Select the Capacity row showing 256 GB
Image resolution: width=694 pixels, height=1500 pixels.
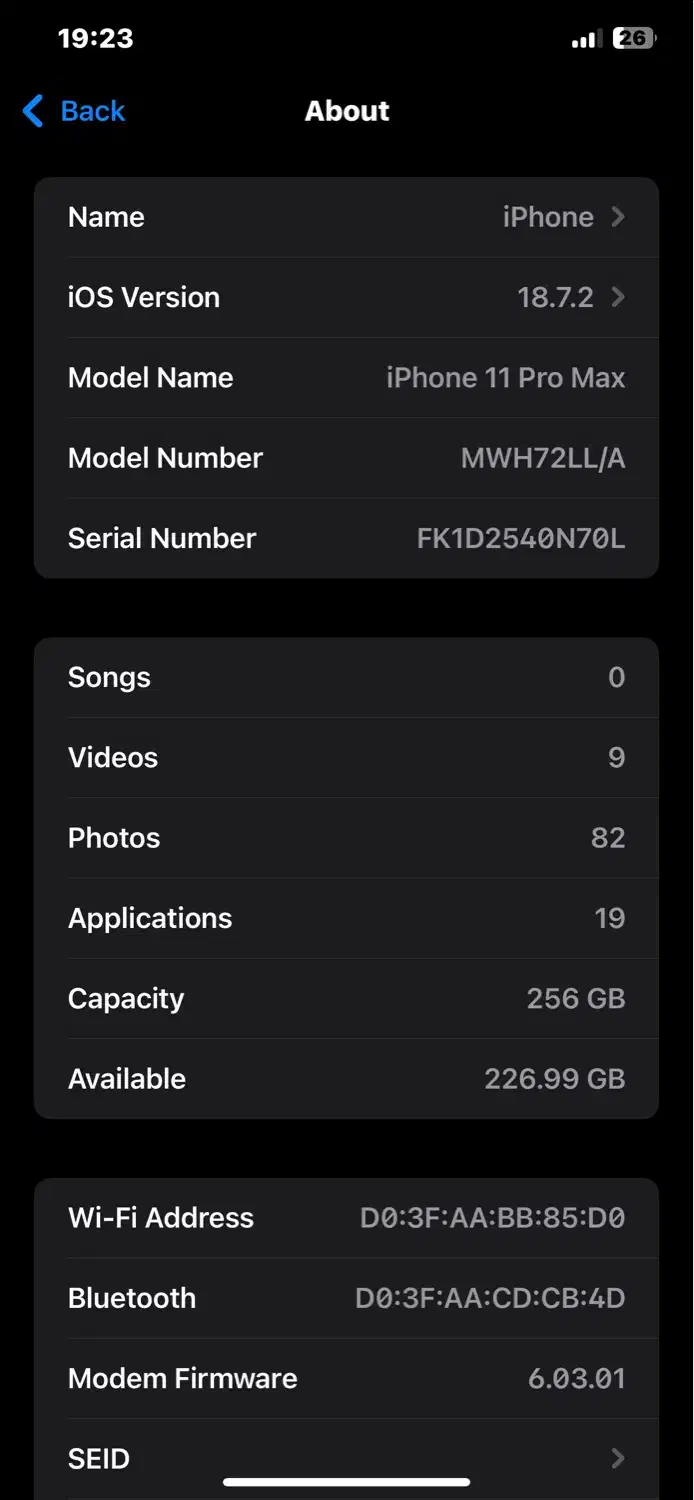pyautogui.click(x=347, y=998)
